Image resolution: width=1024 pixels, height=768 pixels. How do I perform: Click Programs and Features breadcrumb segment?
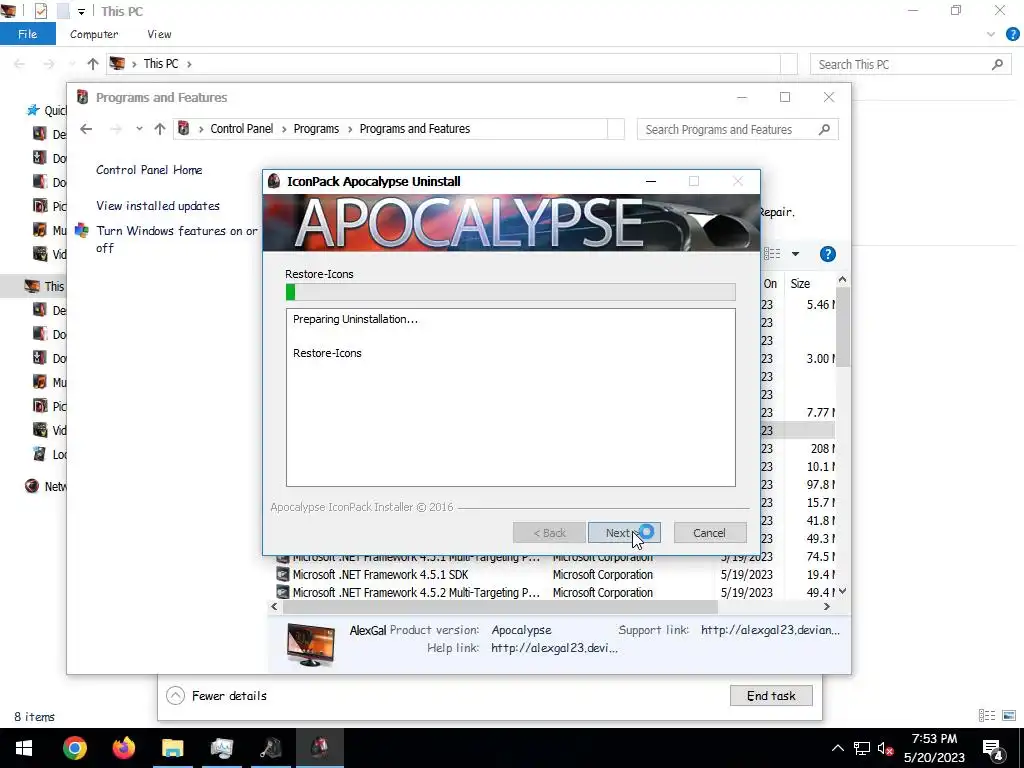coord(415,129)
